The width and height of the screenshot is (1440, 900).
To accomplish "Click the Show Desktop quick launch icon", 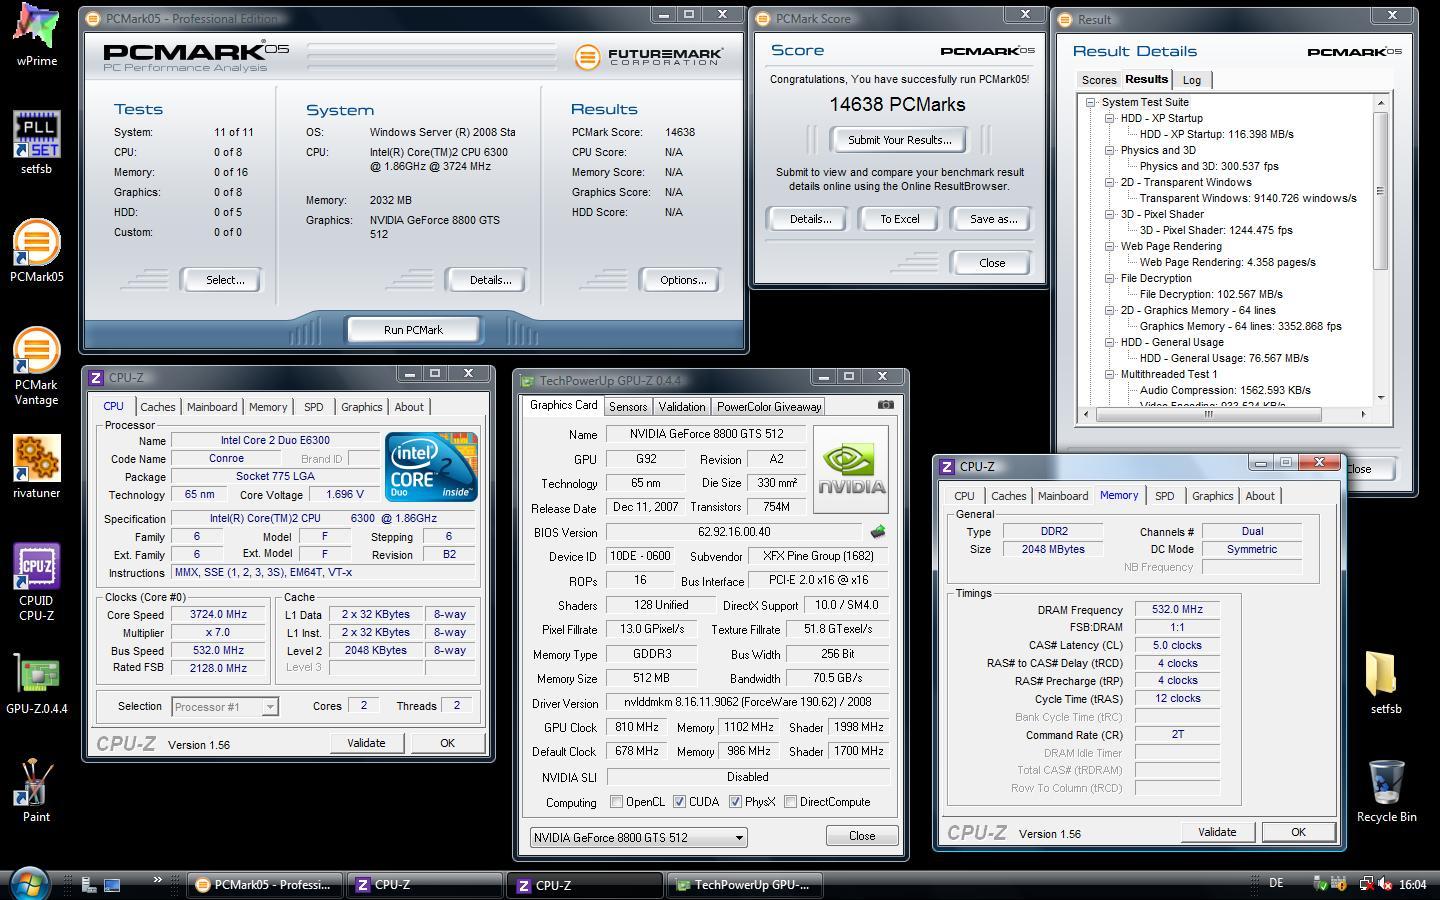I will pos(112,884).
